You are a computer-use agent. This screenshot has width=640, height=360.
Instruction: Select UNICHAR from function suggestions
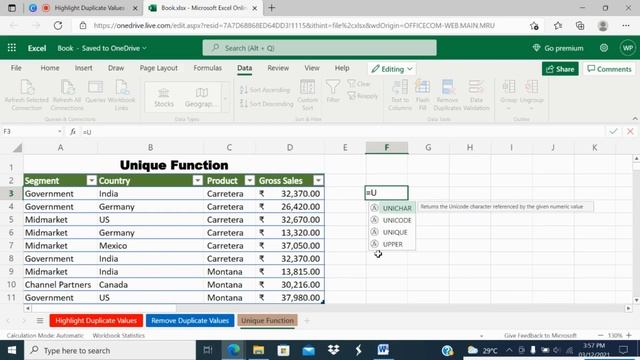(392, 208)
